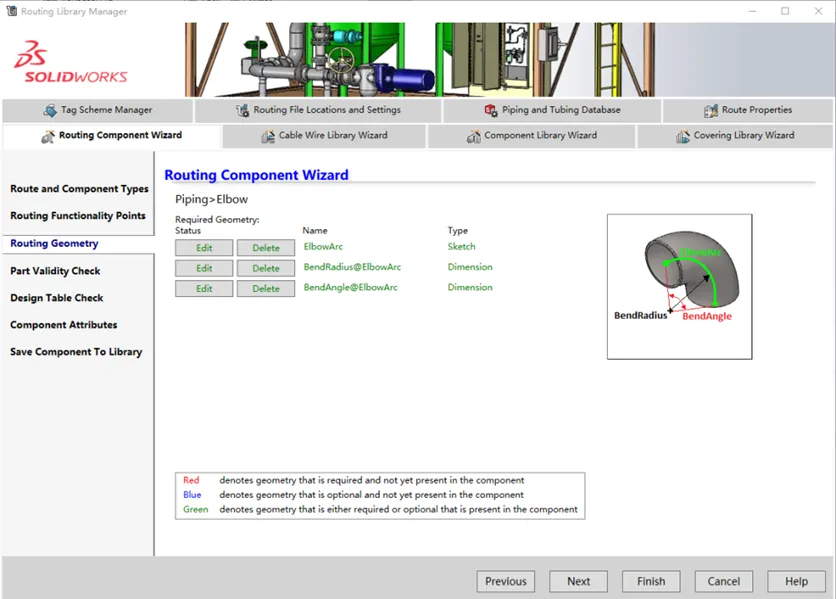The image size is (836, 599).
Task: Click the SOLIDWORKS logo
Action: (70, 62)
